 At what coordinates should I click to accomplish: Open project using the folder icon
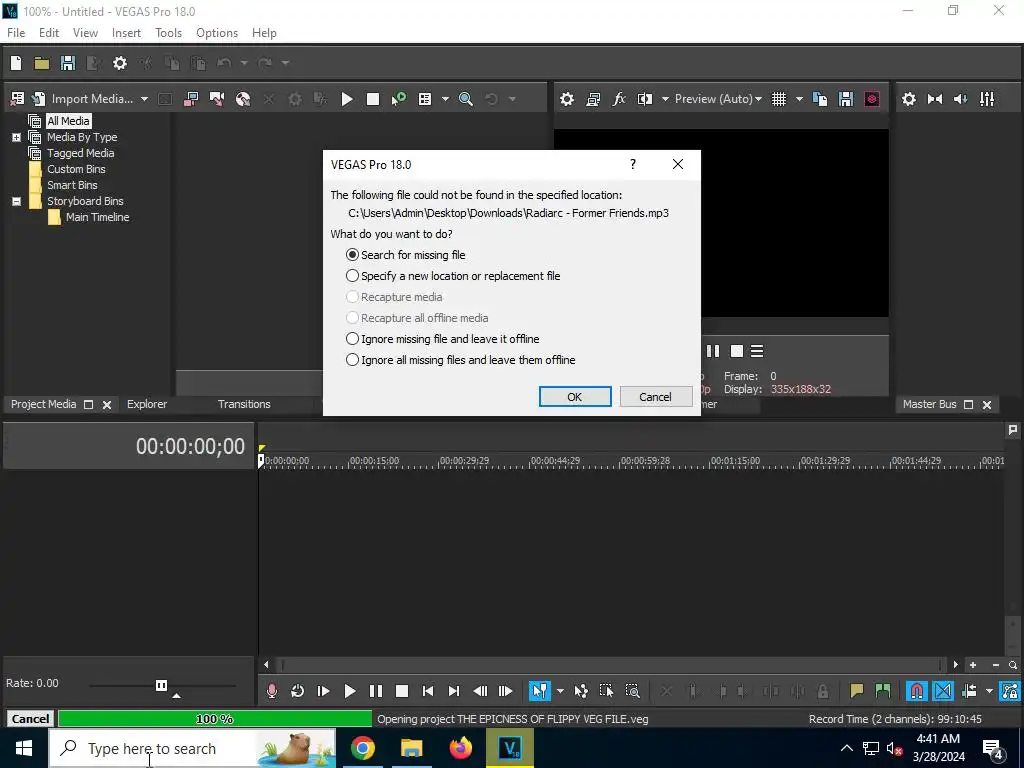(42, 63)
